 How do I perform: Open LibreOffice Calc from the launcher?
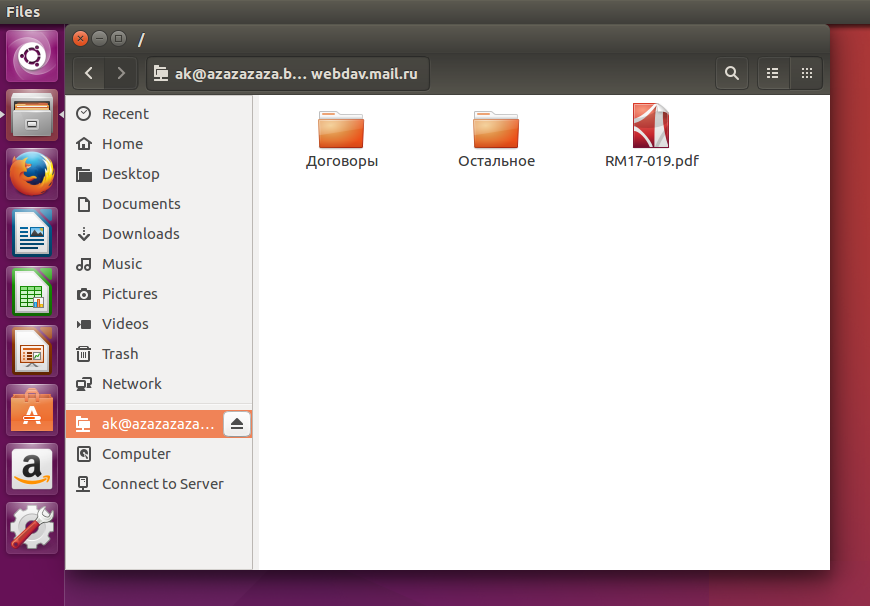[33, 292]
